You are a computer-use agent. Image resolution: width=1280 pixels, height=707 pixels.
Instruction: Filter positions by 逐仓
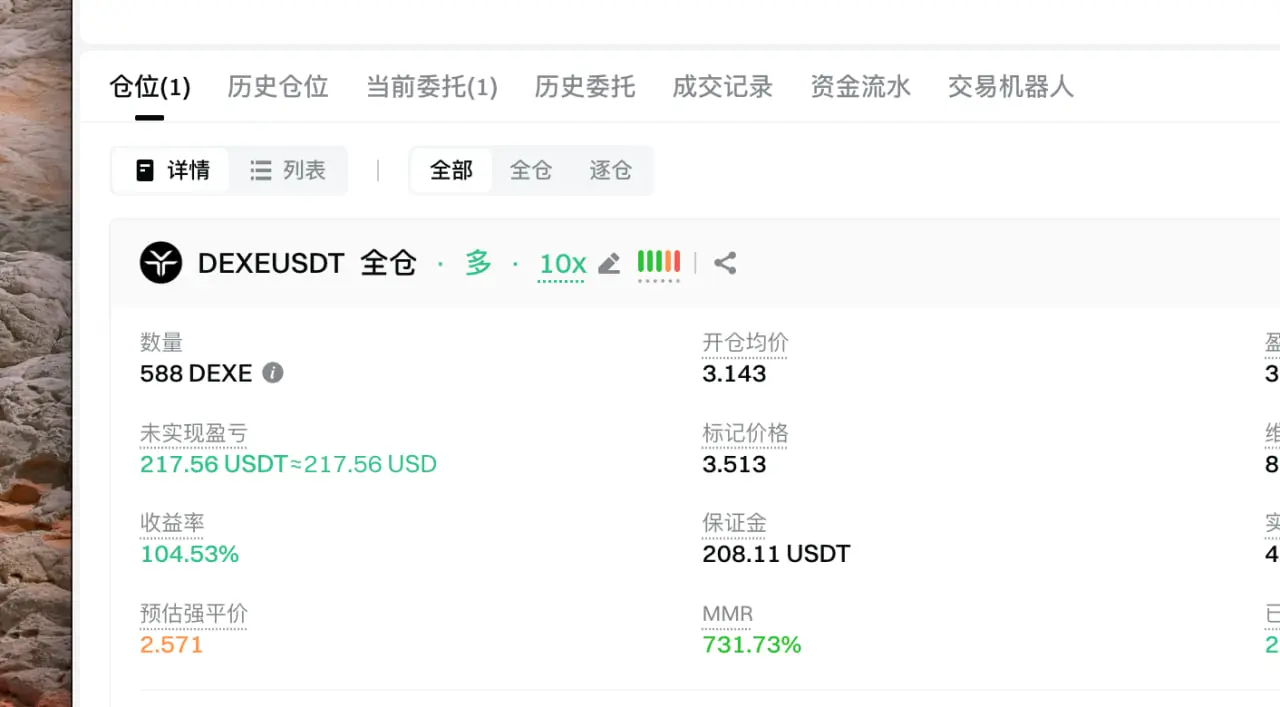(x=610, y=170)
